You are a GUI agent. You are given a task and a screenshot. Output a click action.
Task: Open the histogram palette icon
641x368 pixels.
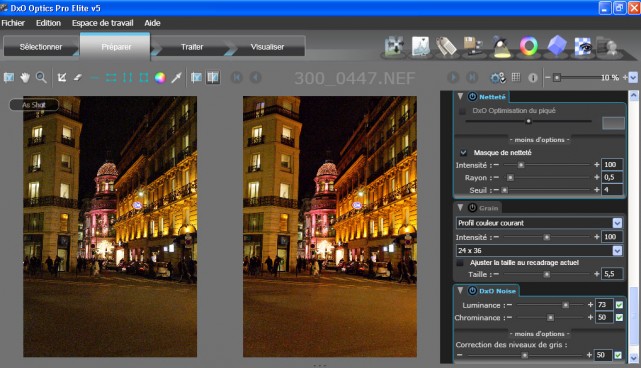[420, 46]
